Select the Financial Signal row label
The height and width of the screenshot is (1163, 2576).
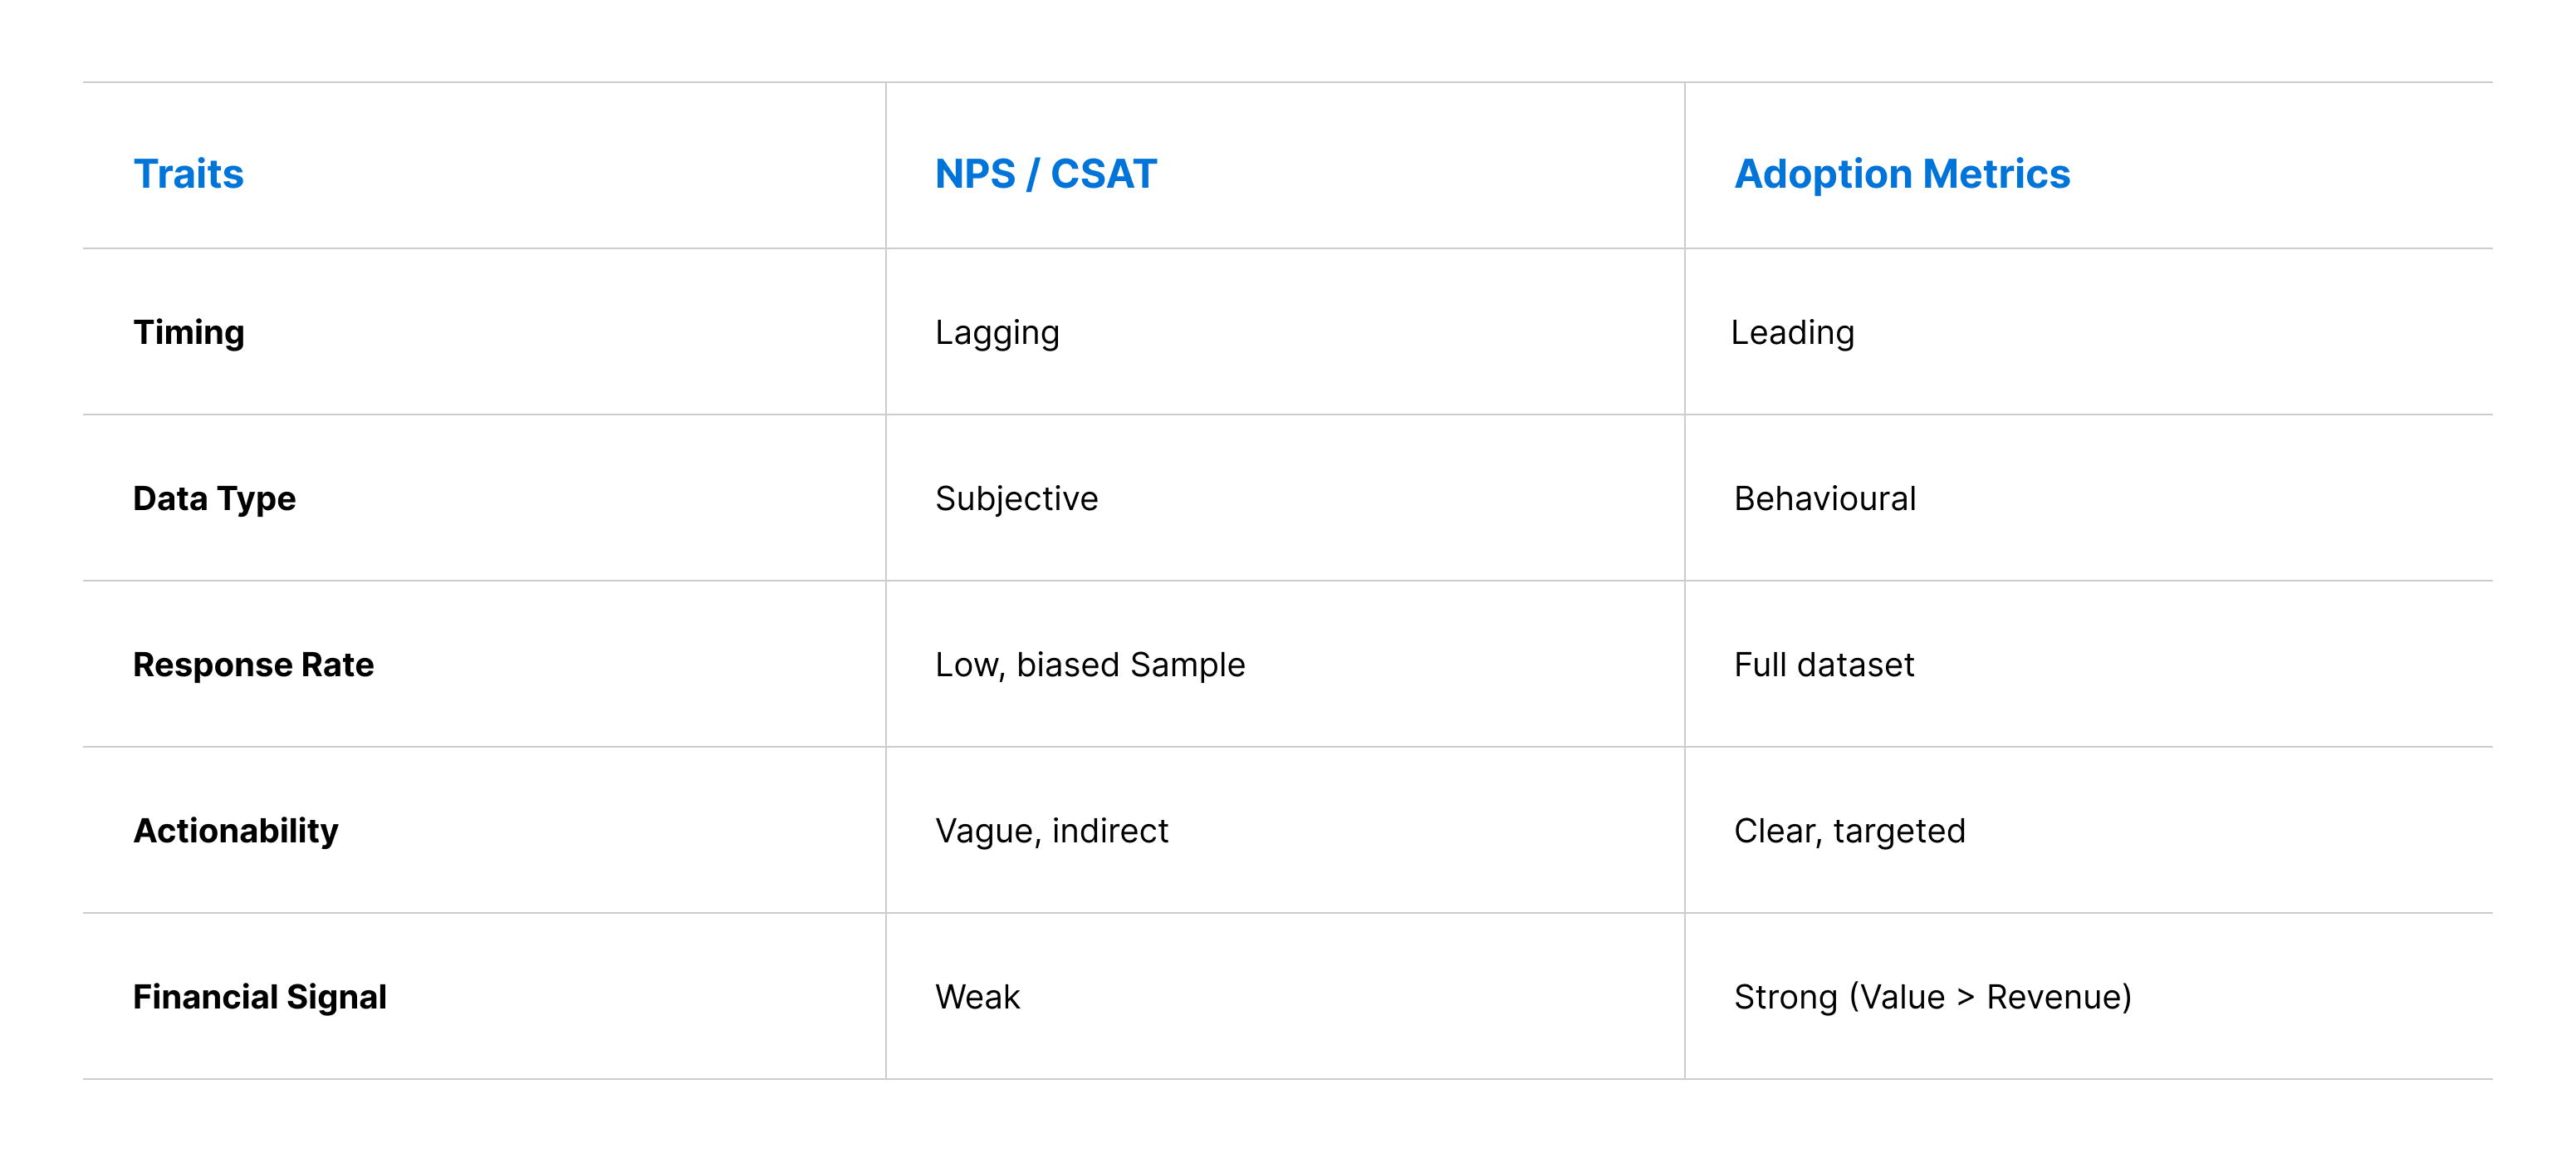(x=259, y=997)
